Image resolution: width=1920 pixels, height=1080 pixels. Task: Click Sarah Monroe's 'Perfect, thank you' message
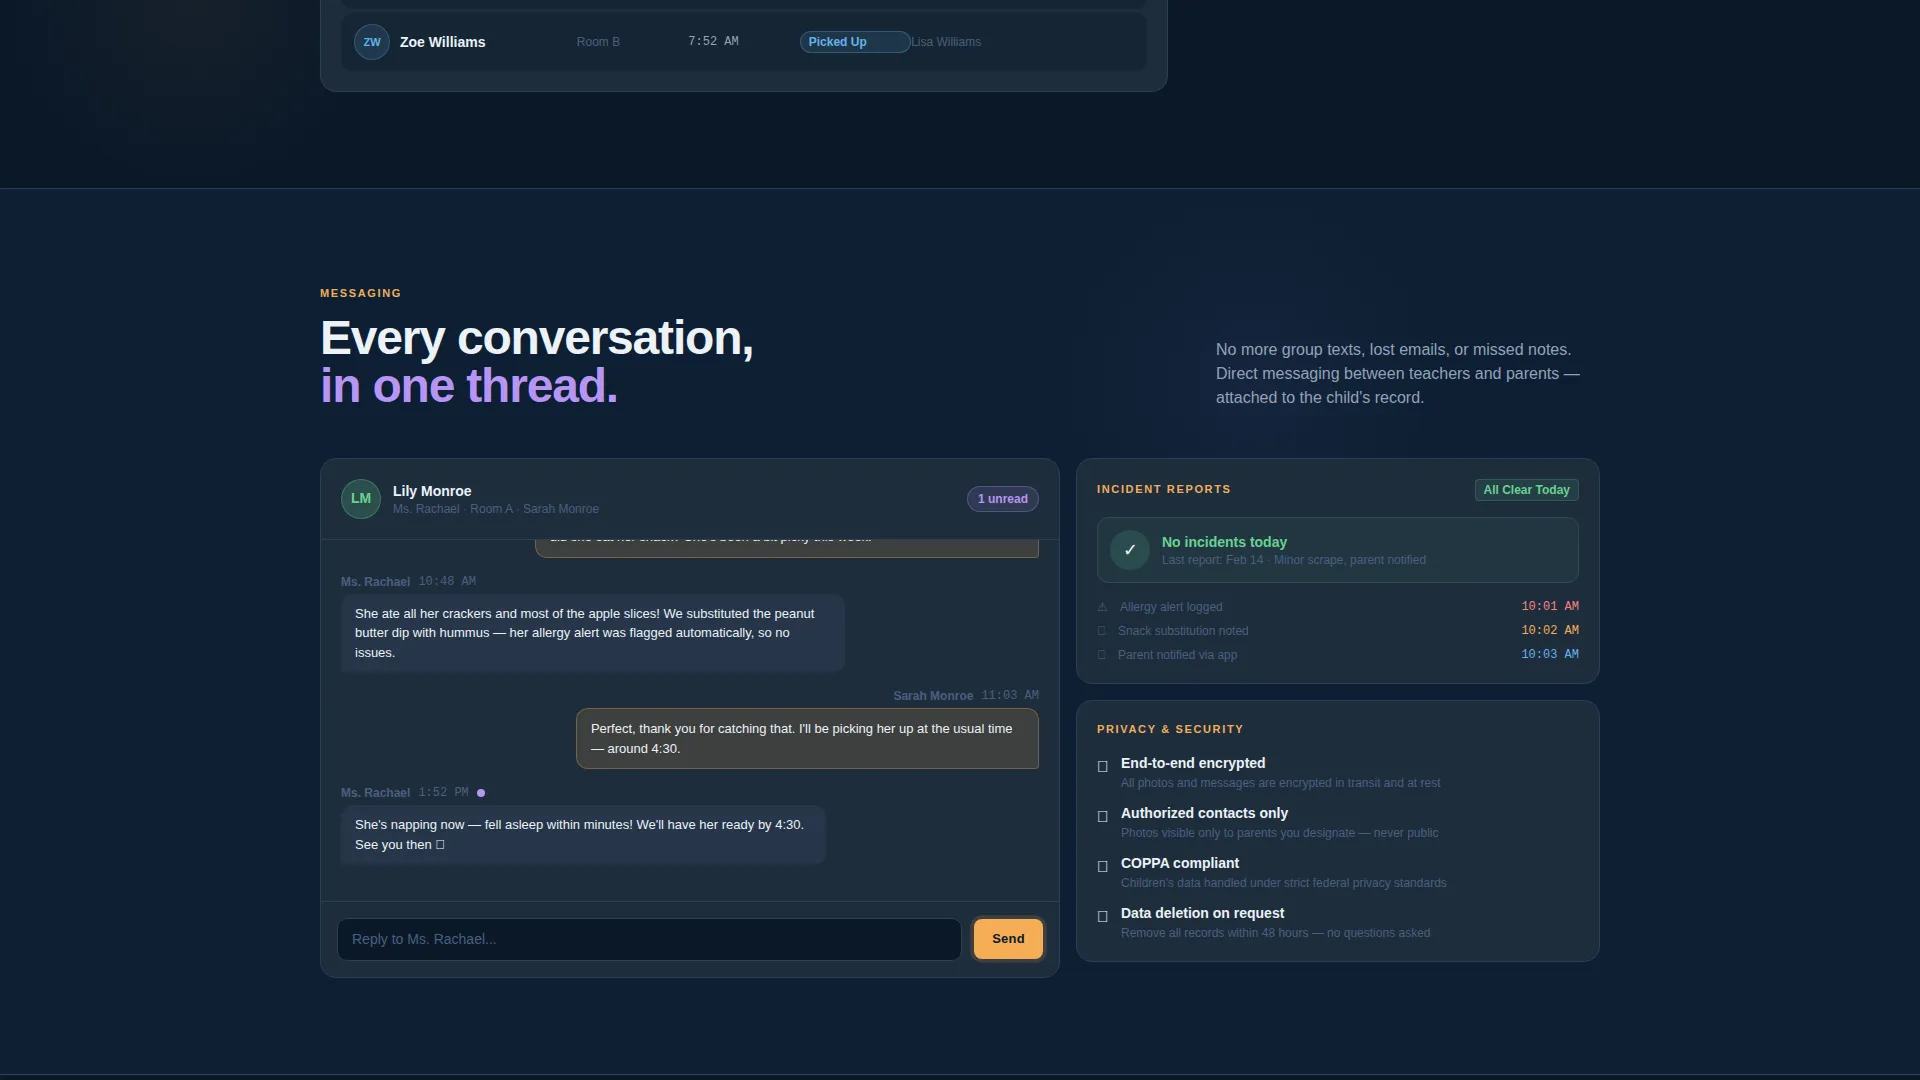[x=807, y=739]
